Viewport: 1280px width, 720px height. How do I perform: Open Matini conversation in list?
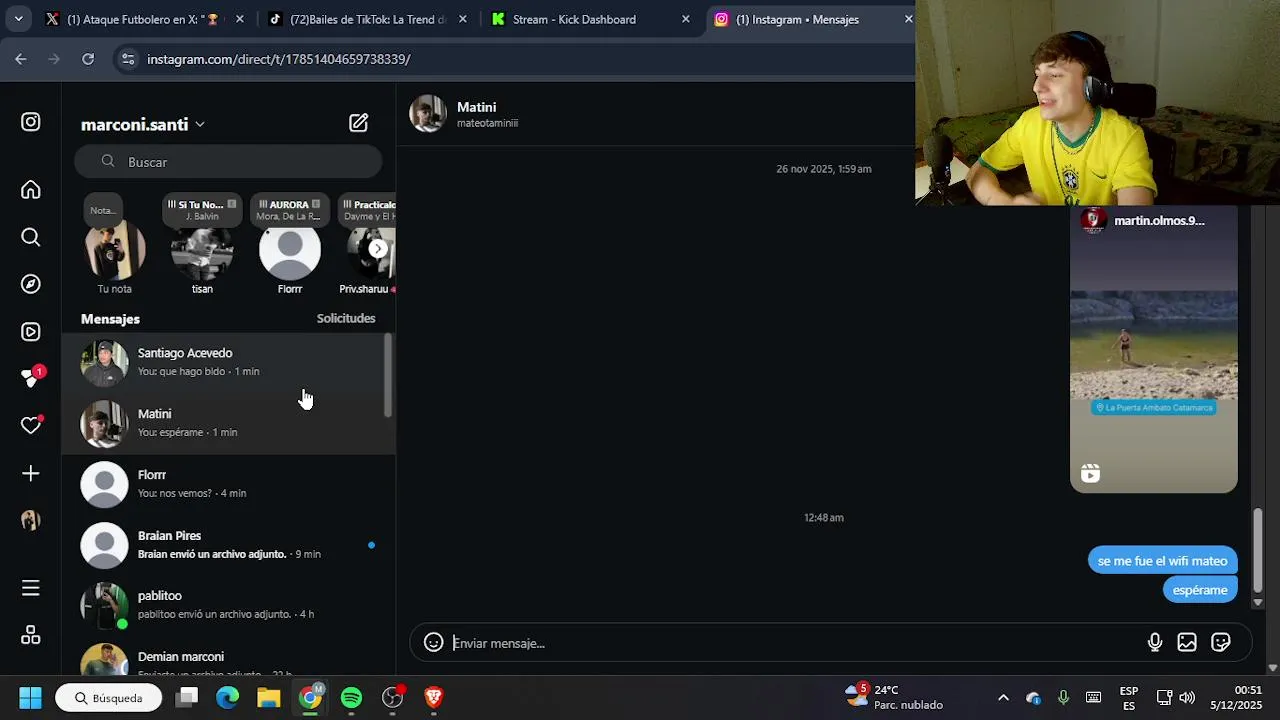click(228, 423)
